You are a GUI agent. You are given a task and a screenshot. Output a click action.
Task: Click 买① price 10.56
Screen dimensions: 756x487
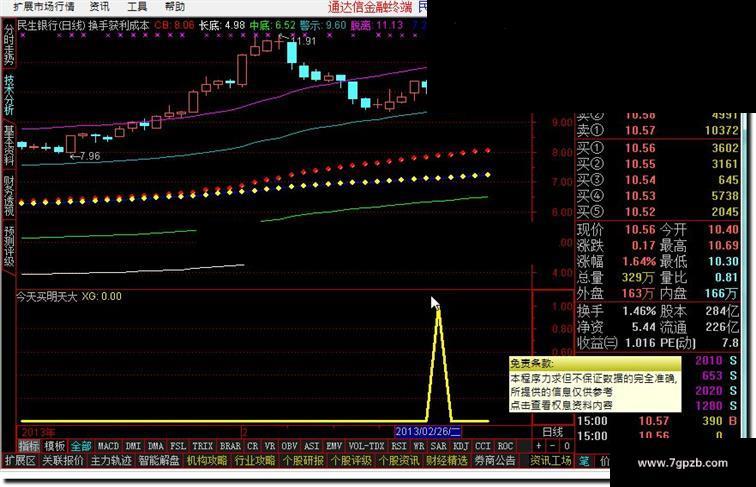tap(640, 148)
